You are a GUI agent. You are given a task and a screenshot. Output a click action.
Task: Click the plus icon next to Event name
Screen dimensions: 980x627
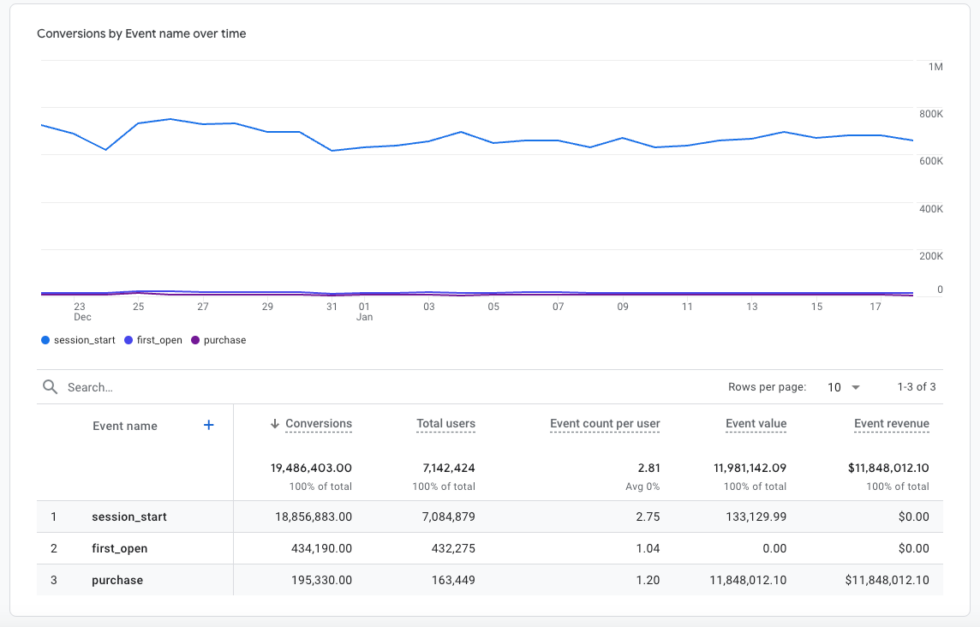tap(208, 425)
